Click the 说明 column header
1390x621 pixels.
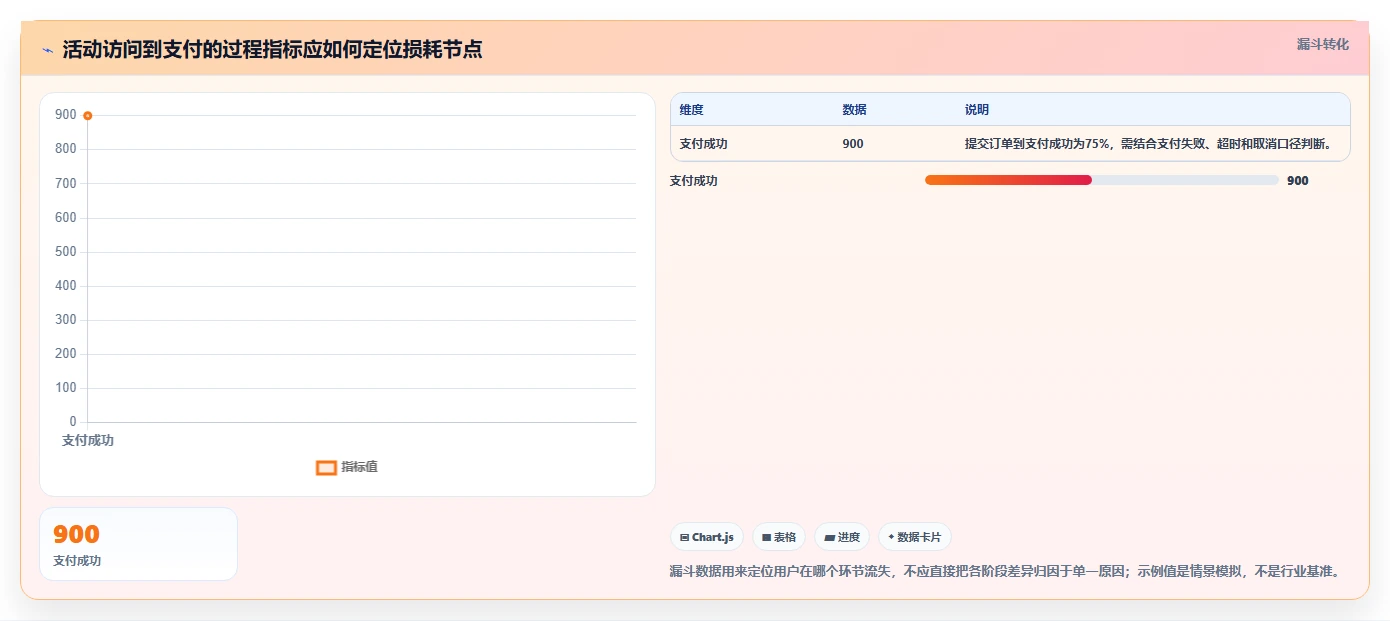[976, 110]
